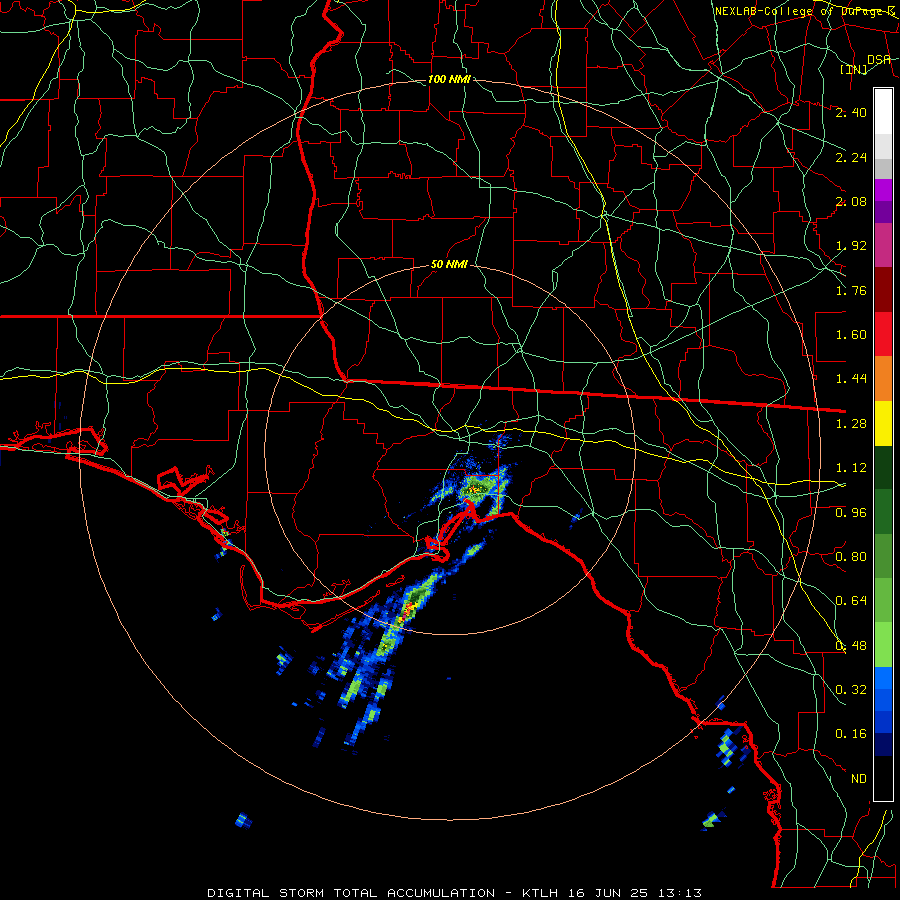900x900 pixels.
Task: Select the 1.44 legend value
Action: tap(851, 379)
